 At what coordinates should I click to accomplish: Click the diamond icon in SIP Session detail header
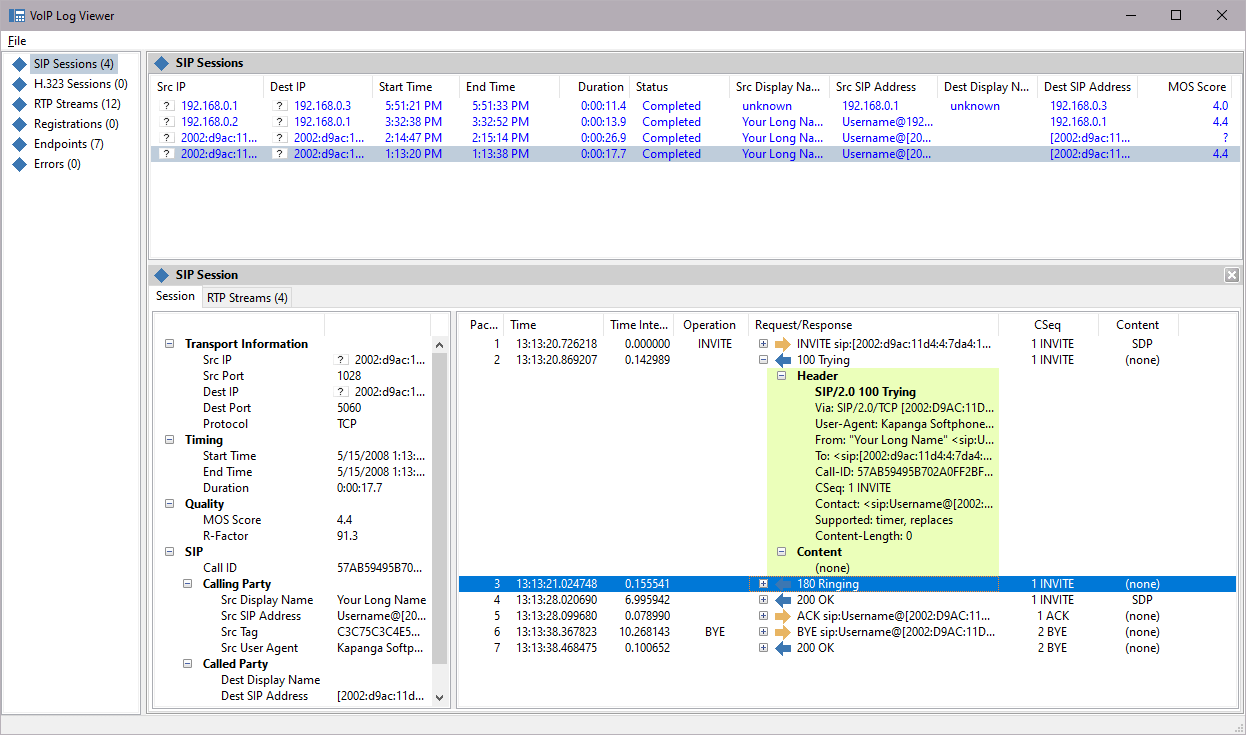(162, 275)
